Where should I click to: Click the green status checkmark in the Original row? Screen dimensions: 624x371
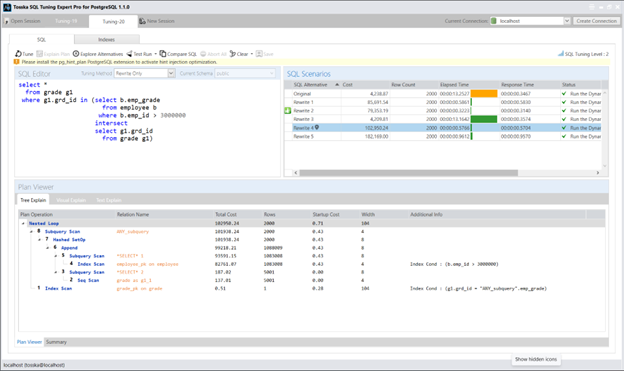coord(564,94)
